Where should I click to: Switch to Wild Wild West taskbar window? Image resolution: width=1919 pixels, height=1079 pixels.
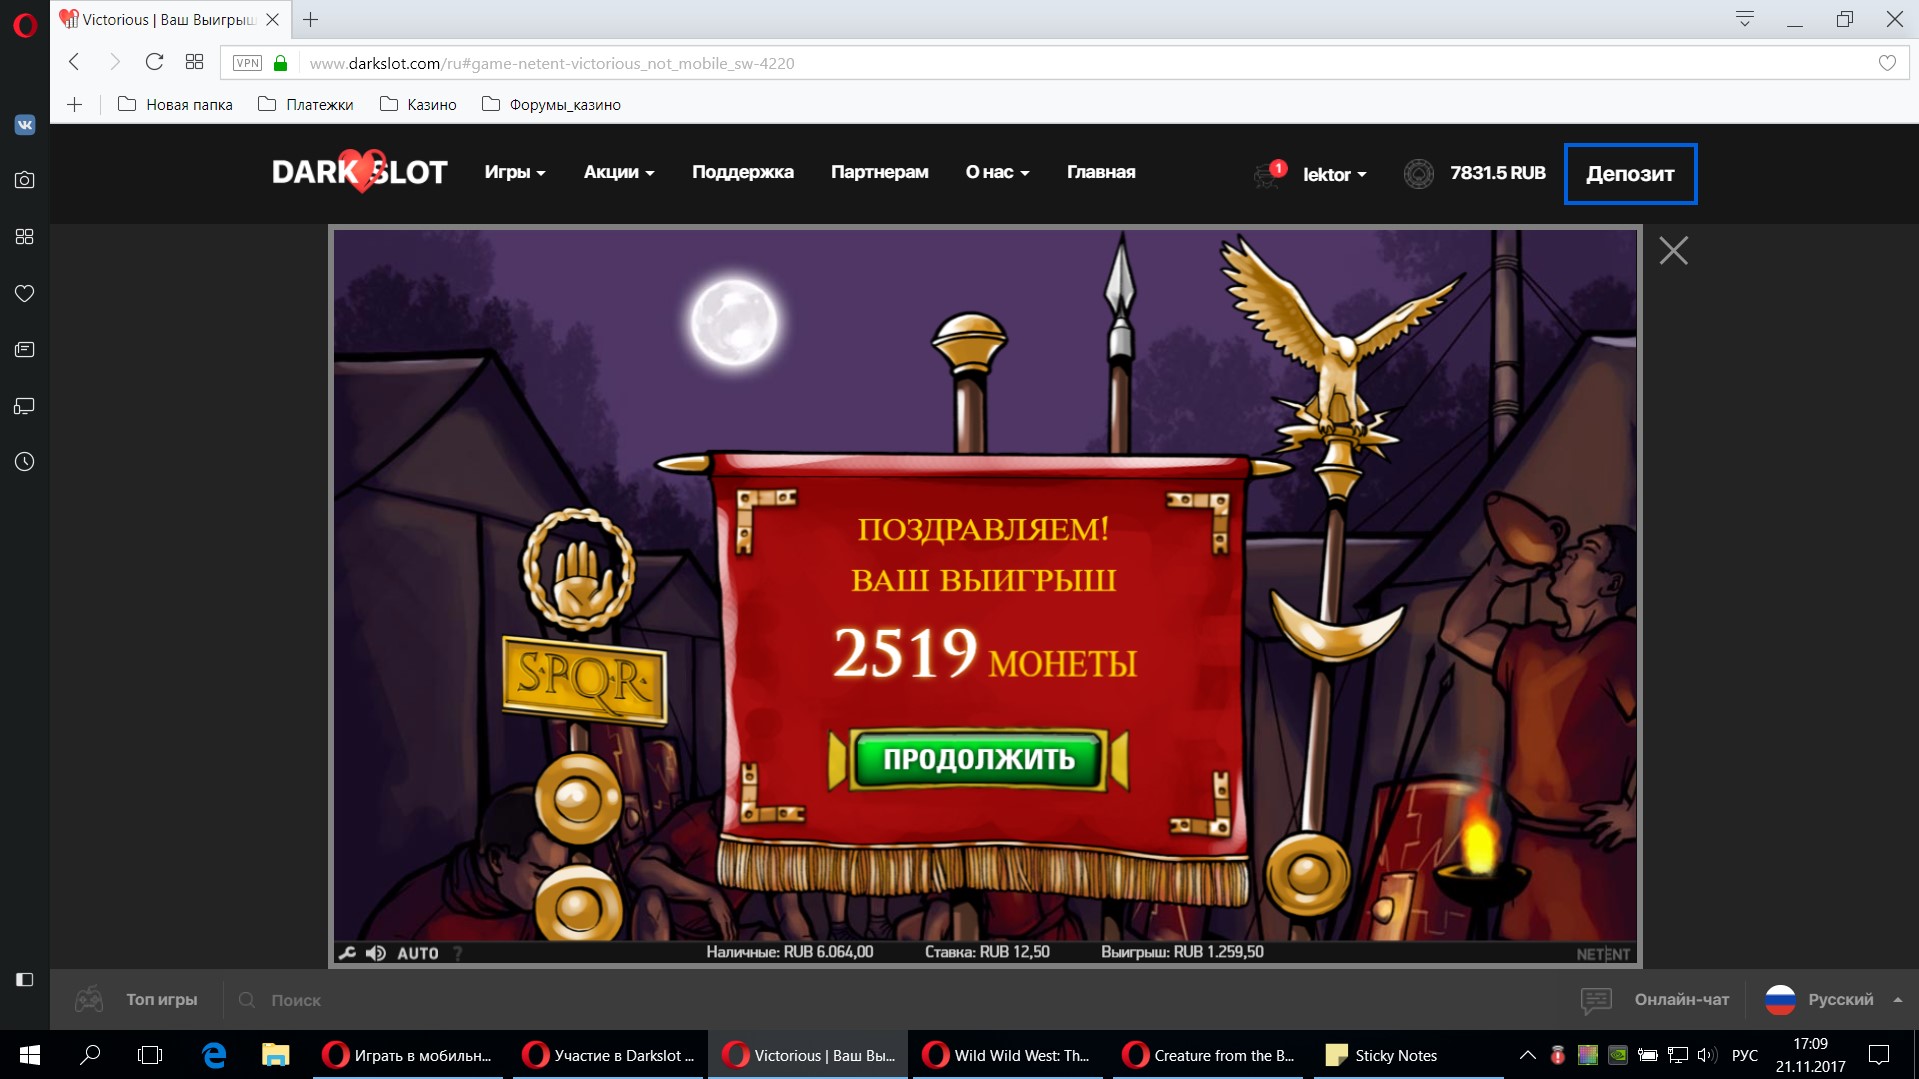pos(1008,1055)
